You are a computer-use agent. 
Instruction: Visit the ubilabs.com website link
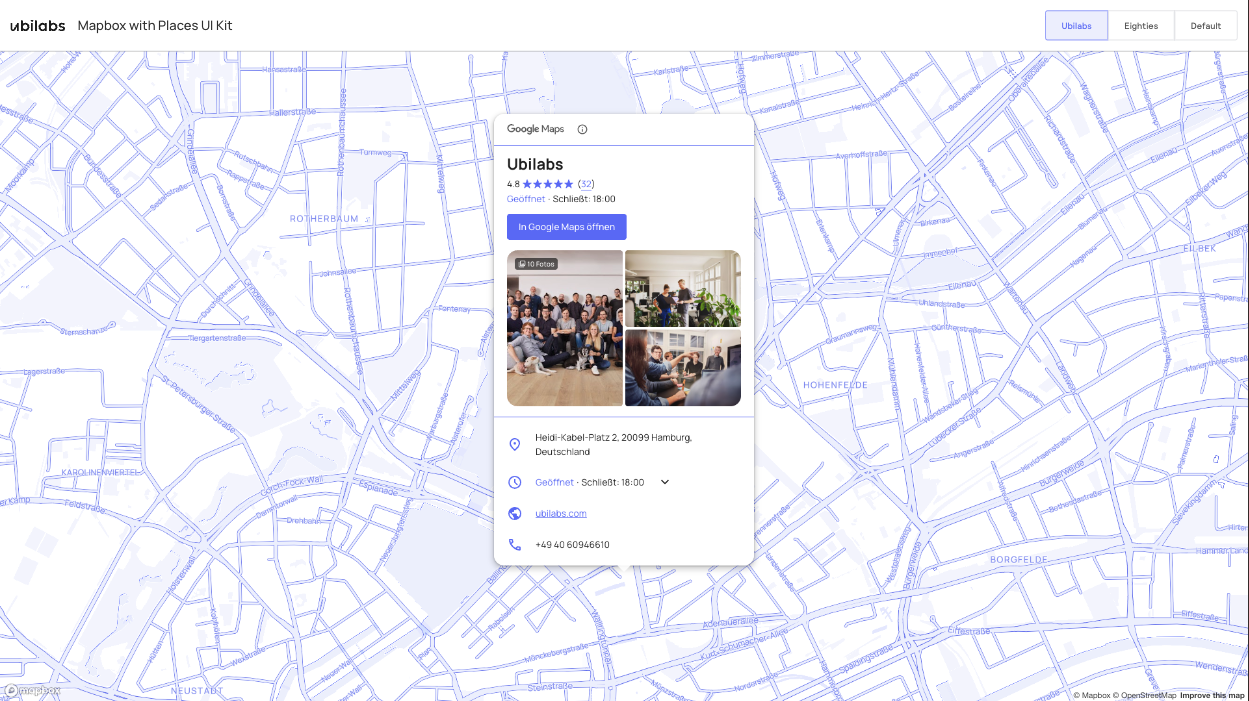[560, 513]
